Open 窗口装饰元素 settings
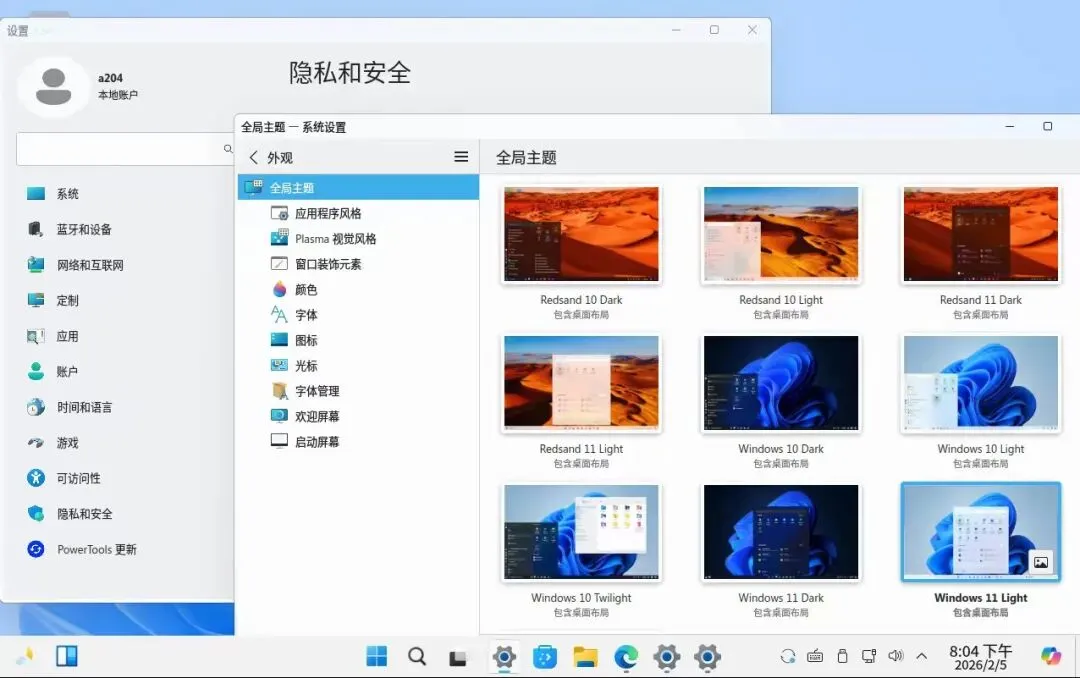 coord(358,264)
